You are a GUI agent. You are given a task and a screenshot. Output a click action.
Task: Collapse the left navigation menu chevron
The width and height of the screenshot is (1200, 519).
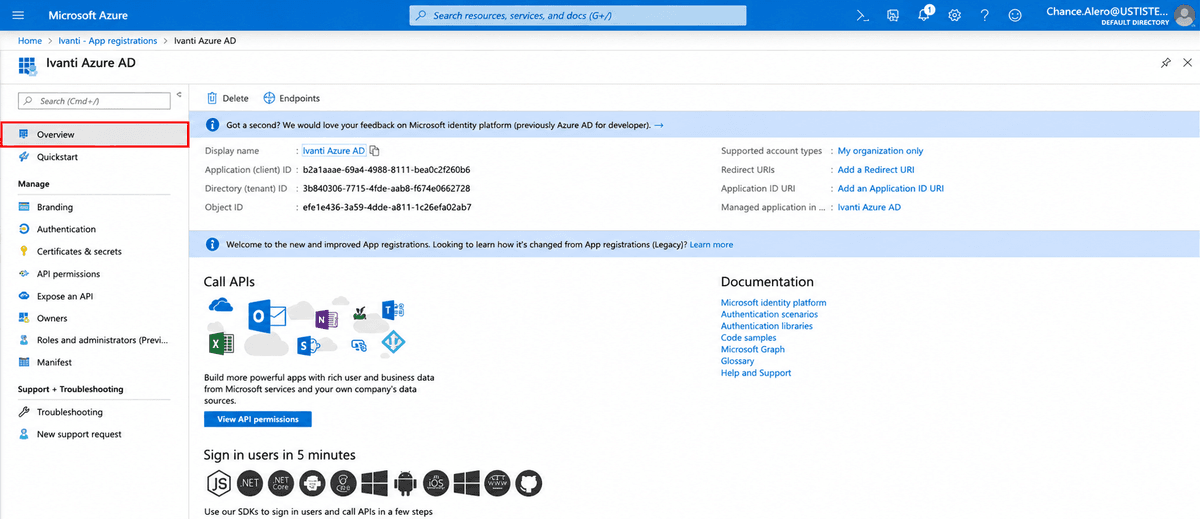[179, 95]
